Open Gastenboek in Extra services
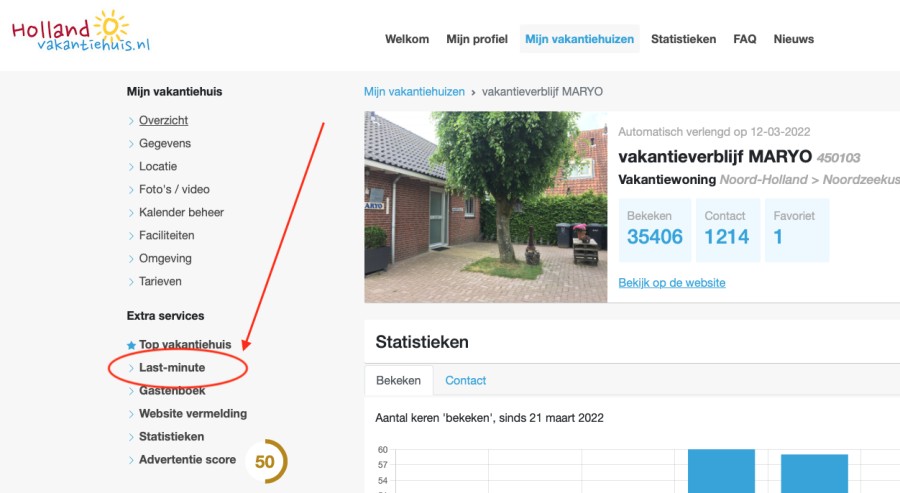Viewport: 900px width, 493px height. tap(172, 391)
